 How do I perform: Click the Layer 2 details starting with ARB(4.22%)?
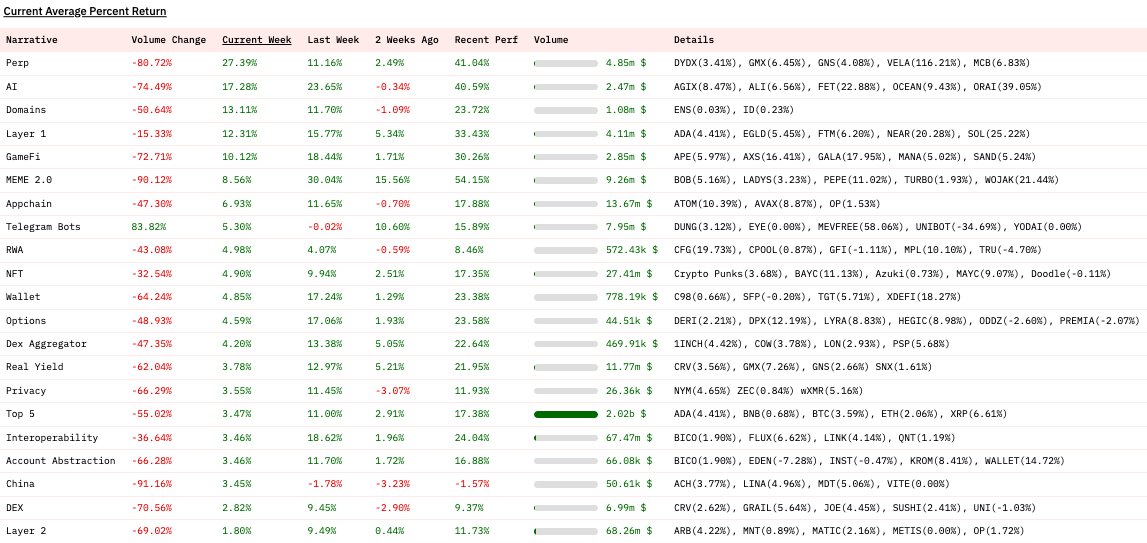click(x=849, y=531)
